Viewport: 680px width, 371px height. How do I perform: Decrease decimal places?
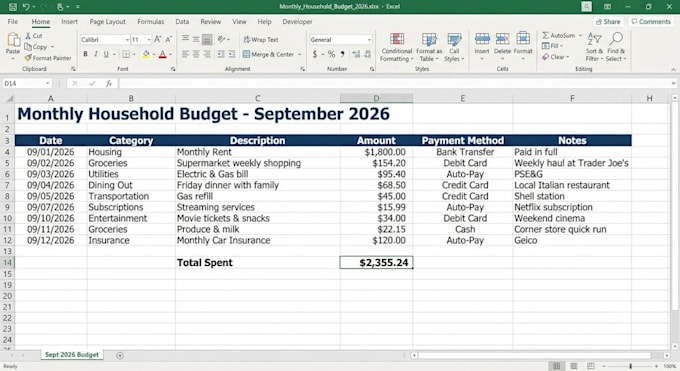[367, 54]
